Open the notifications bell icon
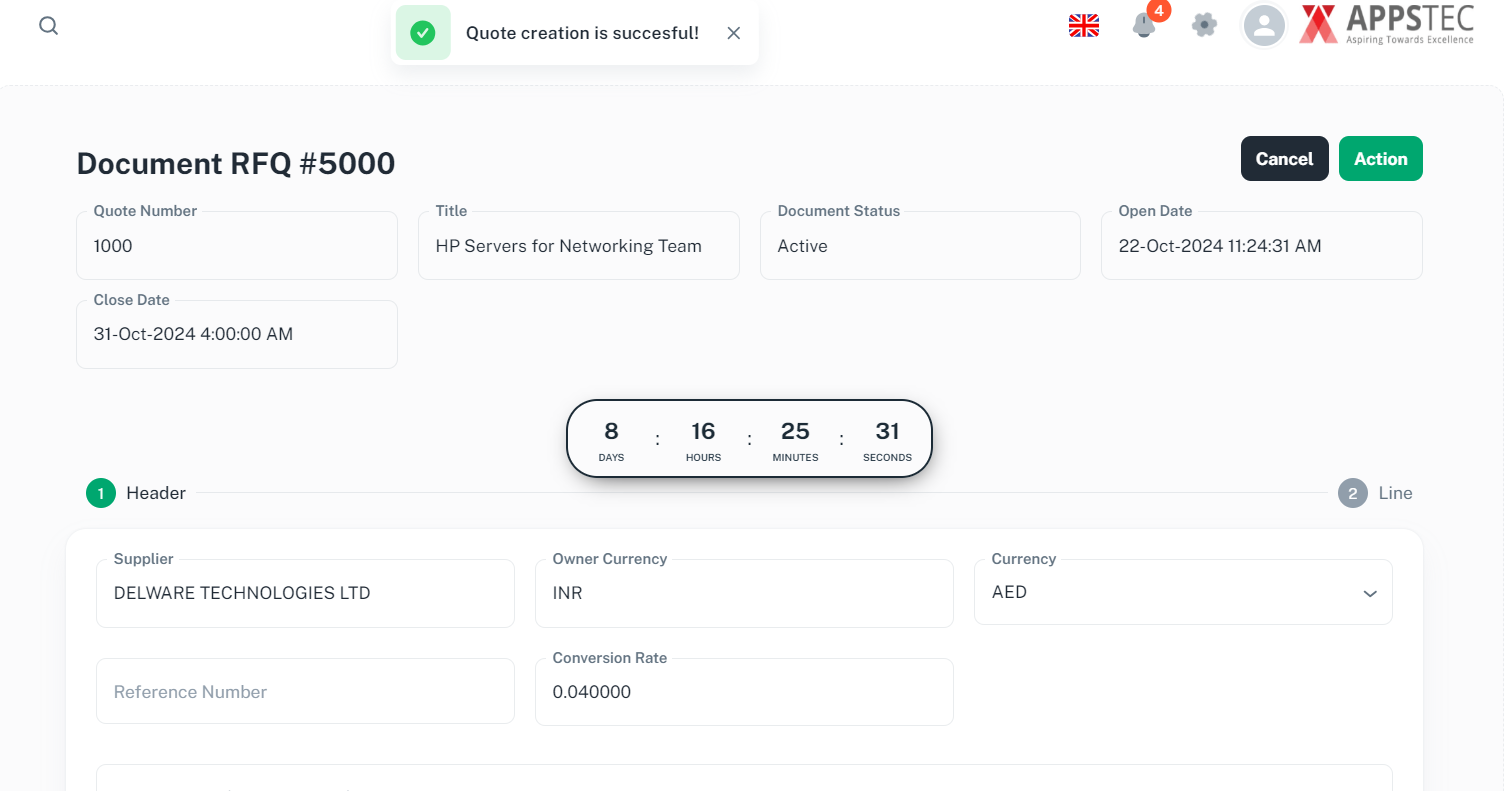The width and height of the screenshot is (1510, 791). [1144, 26]
